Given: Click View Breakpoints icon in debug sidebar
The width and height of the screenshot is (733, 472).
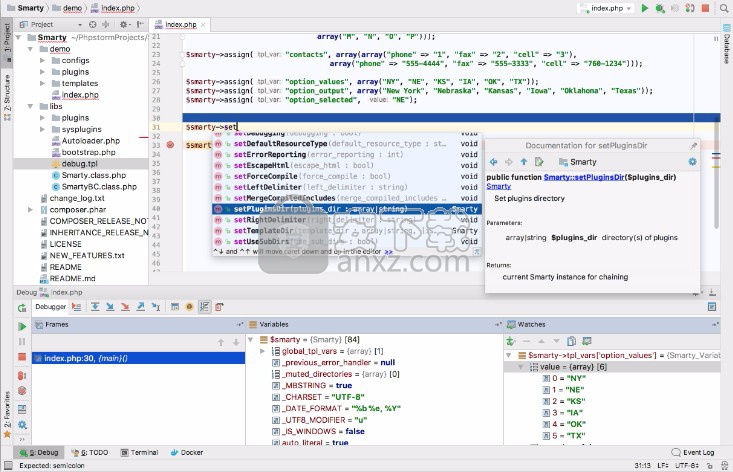Looking at the screenshot, I should (x=22, y=375).
